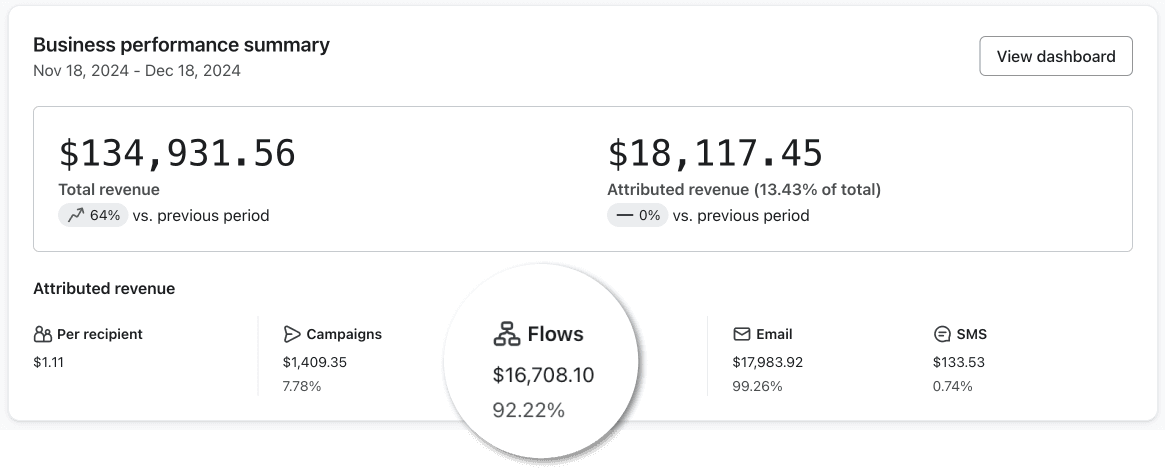Click the flat dash trend icon
This screenshot has width=1165, height=470.
(625, 215)
